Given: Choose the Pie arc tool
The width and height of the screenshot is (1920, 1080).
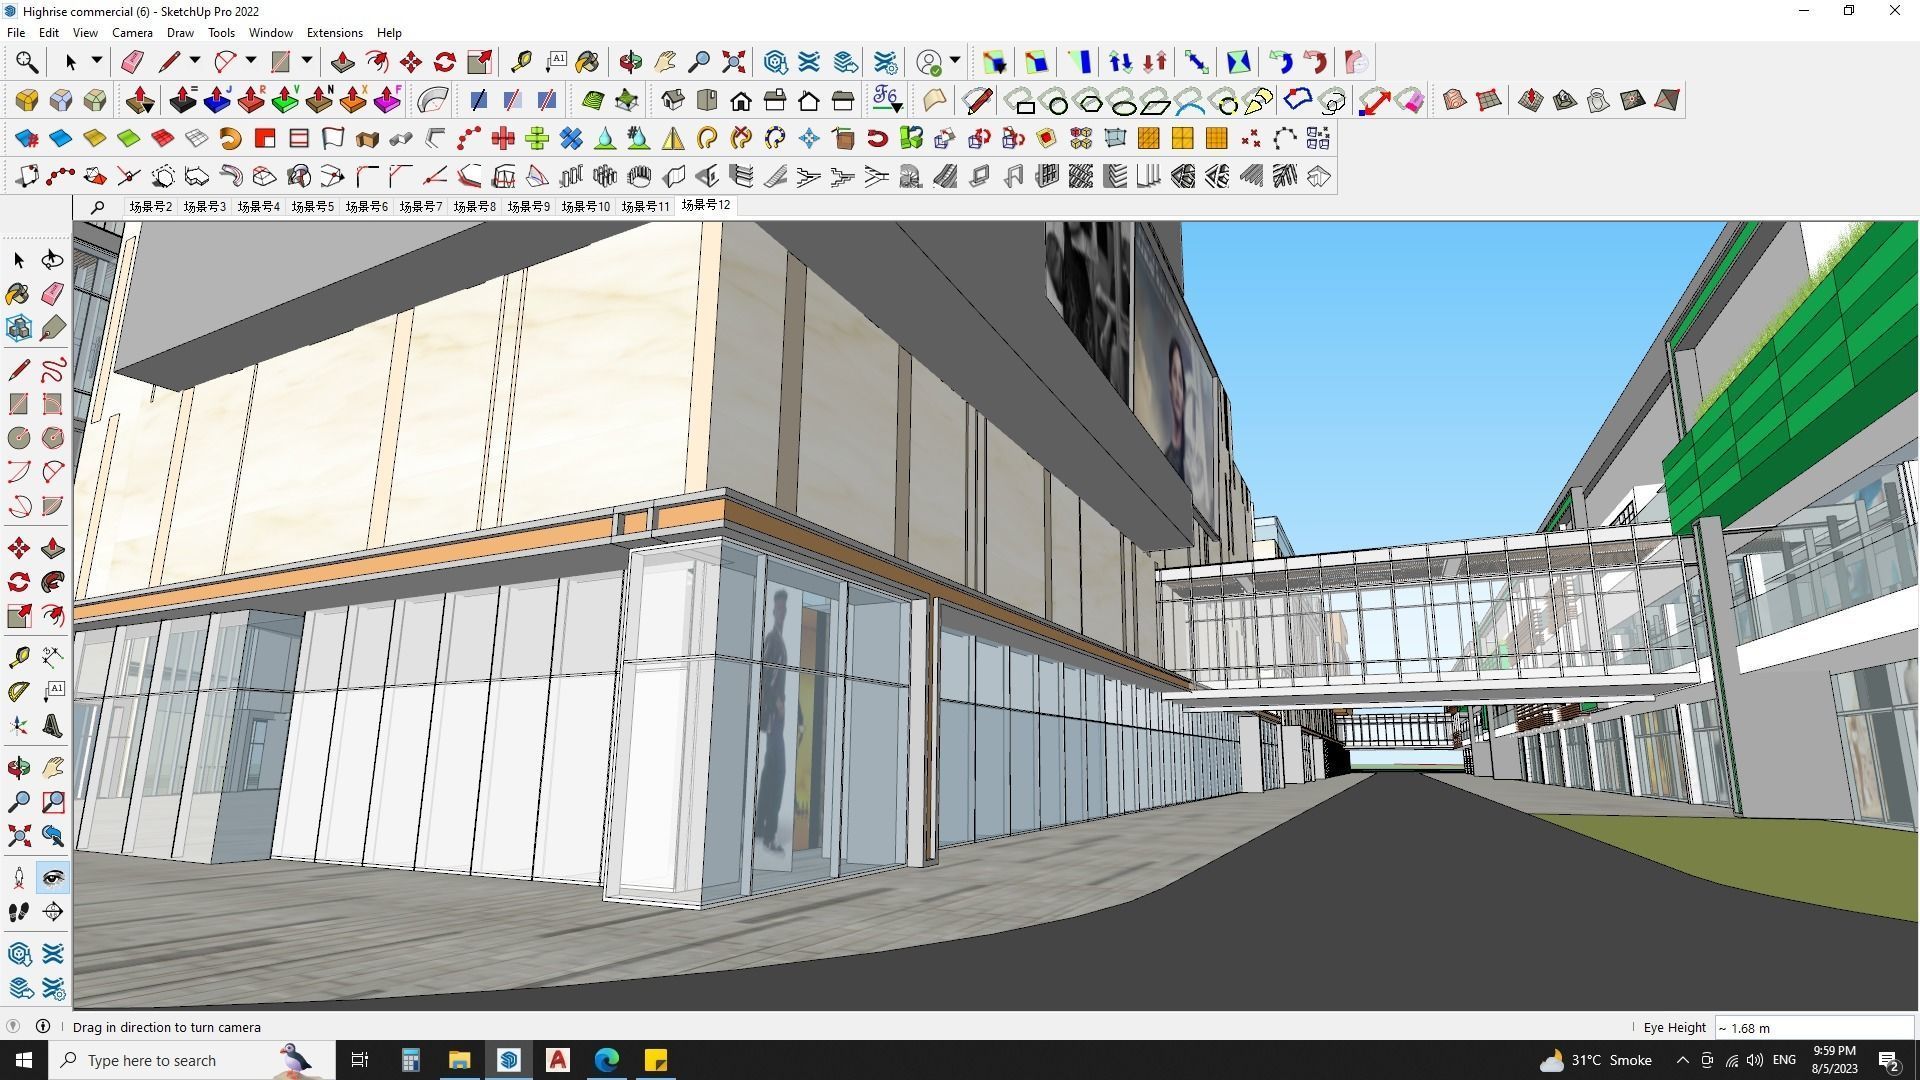Looking at the screenshot, I should click(x=53, y=506).
